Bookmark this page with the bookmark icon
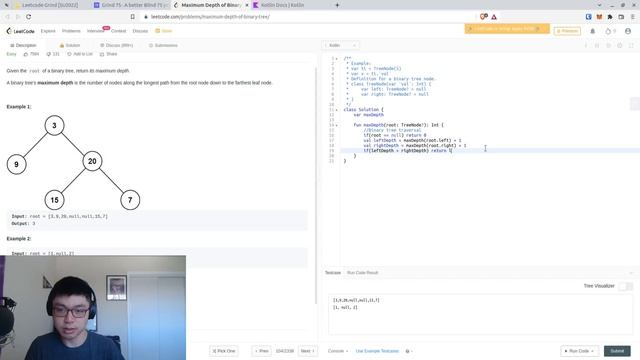640x360 pixels. coord(133,17)
